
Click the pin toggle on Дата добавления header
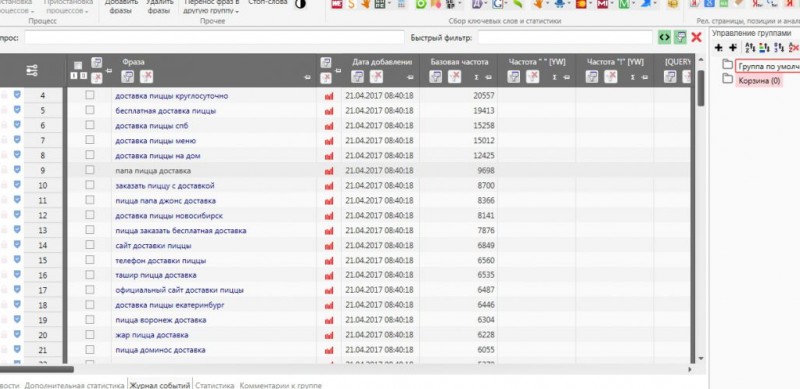(x=411, y=78)
